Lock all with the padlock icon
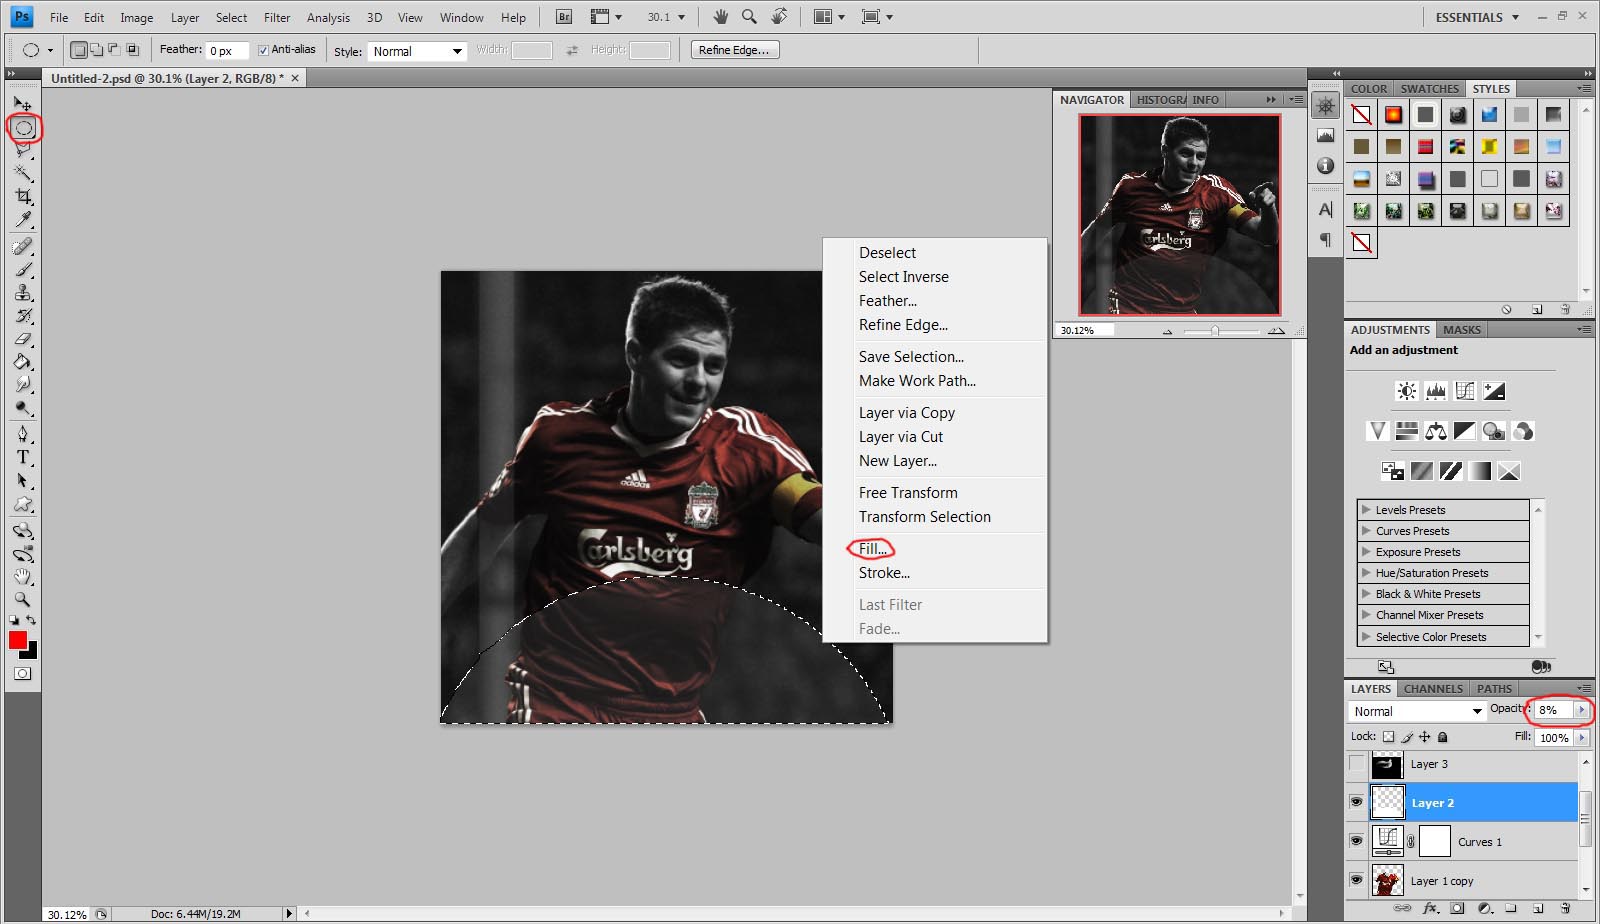This screenshot has width=1600, height=924. tap(1442, 737)
